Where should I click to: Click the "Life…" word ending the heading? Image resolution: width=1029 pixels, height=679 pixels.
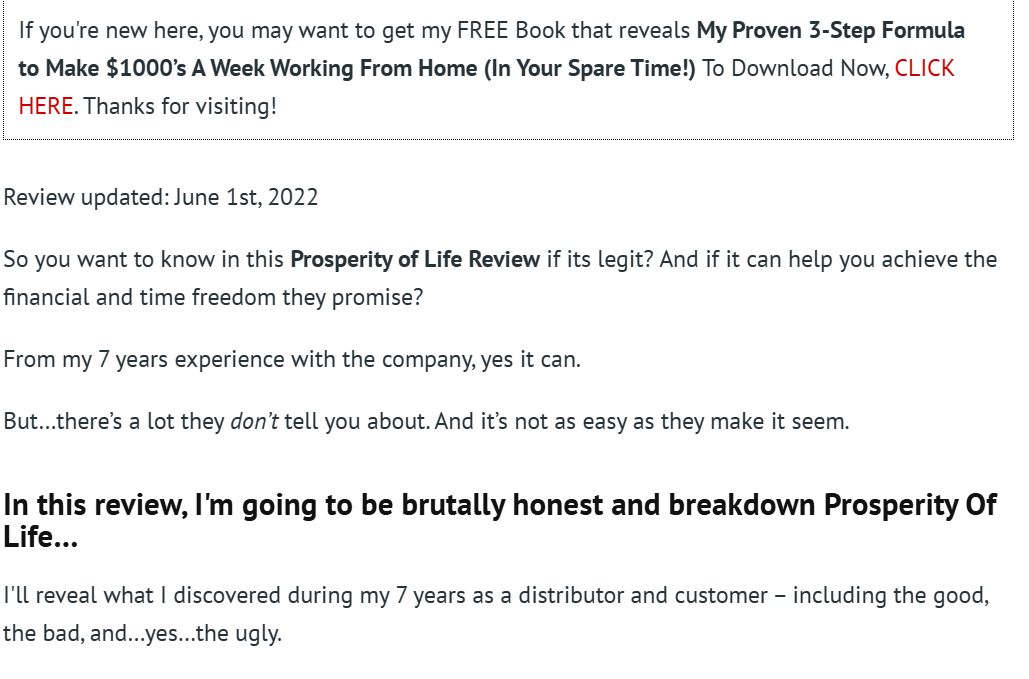coord(40,538)
